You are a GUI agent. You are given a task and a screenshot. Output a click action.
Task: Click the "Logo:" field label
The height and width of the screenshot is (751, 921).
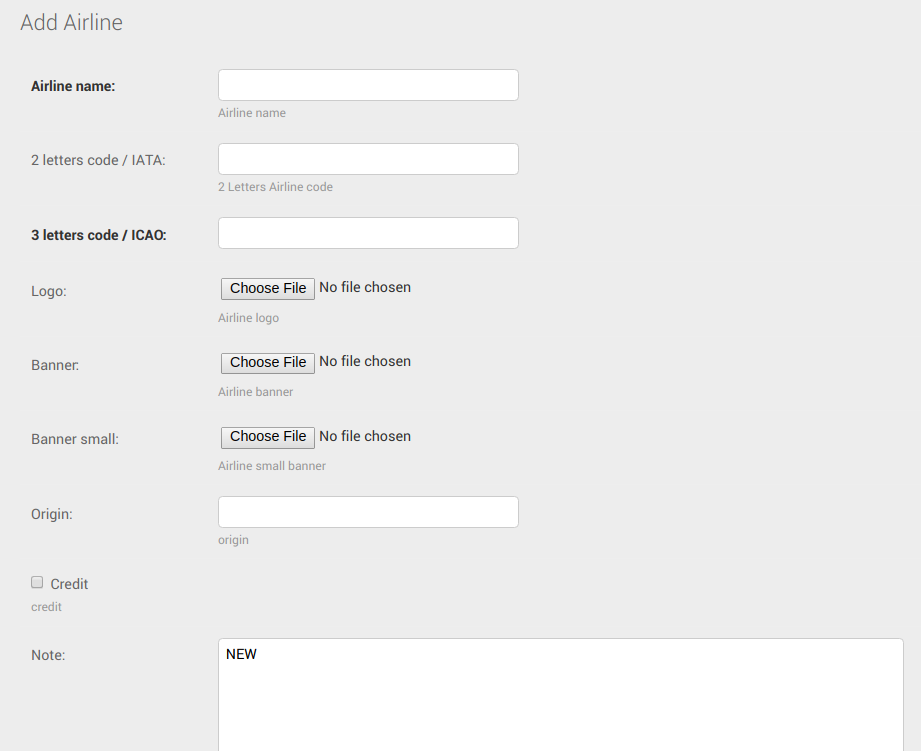pyautogui.click(x=48, y=291)
